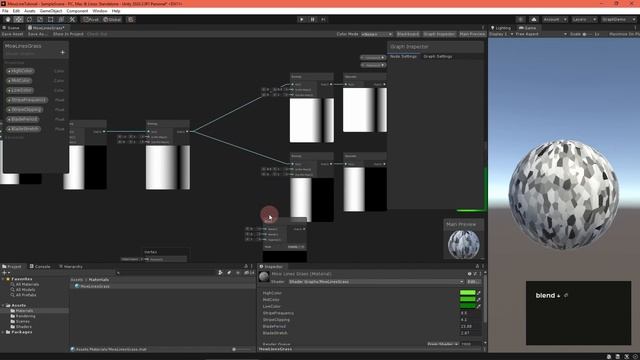Add a new Blackboard property
The image size is (640, 360).
point(62,52)
